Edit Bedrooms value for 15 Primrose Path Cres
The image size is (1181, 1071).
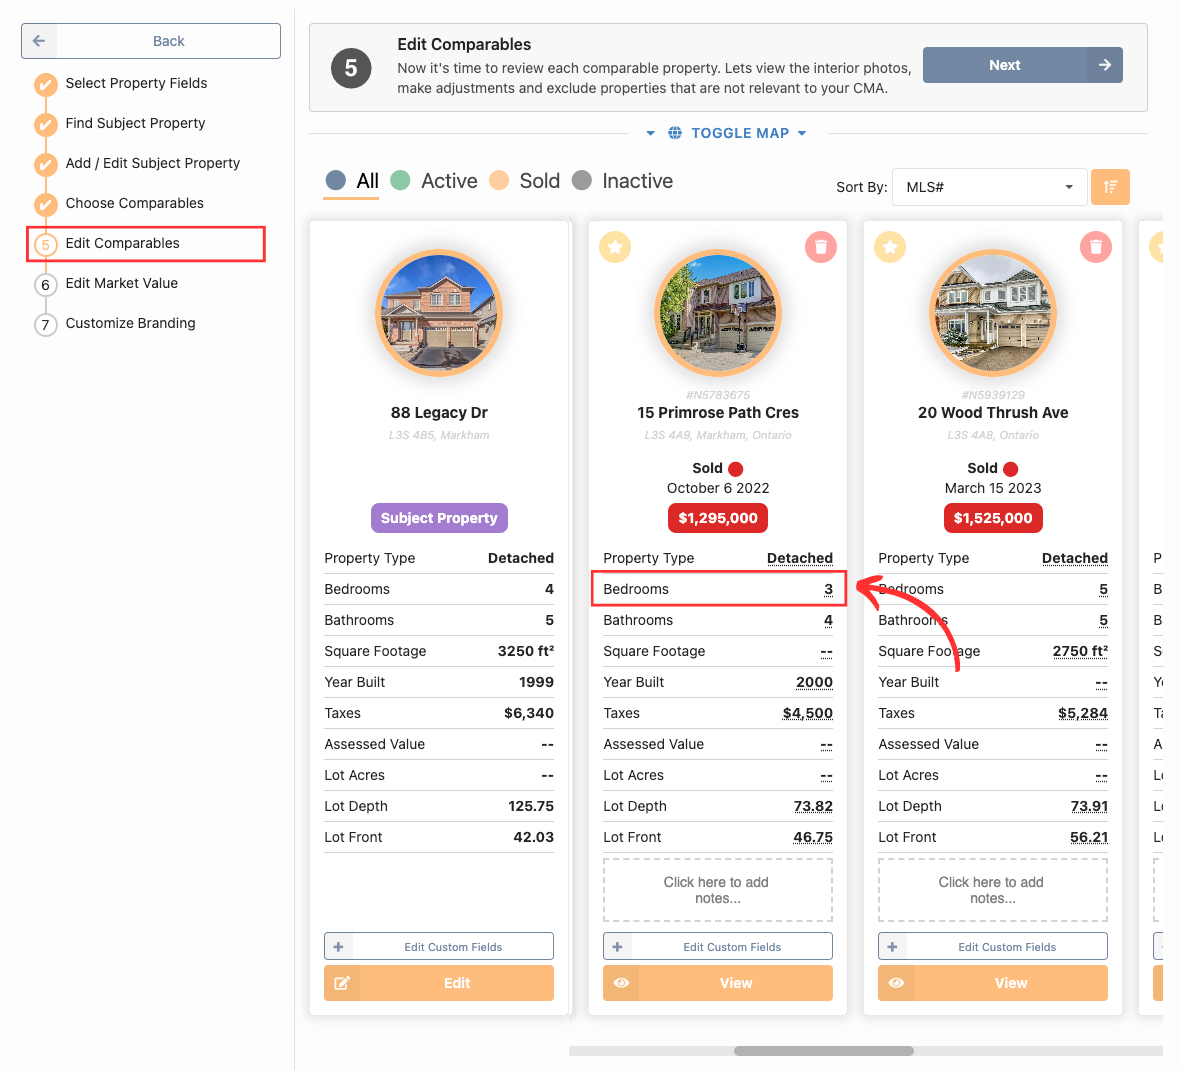pyautogui.click(x=828, y=590)
